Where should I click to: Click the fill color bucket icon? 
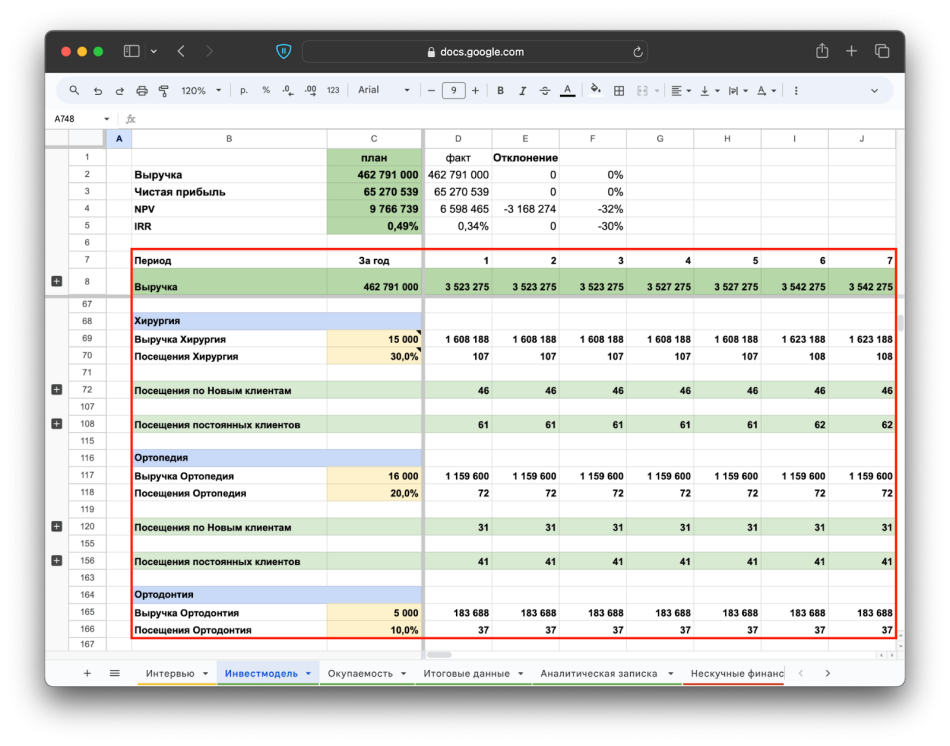coord(595,90)
